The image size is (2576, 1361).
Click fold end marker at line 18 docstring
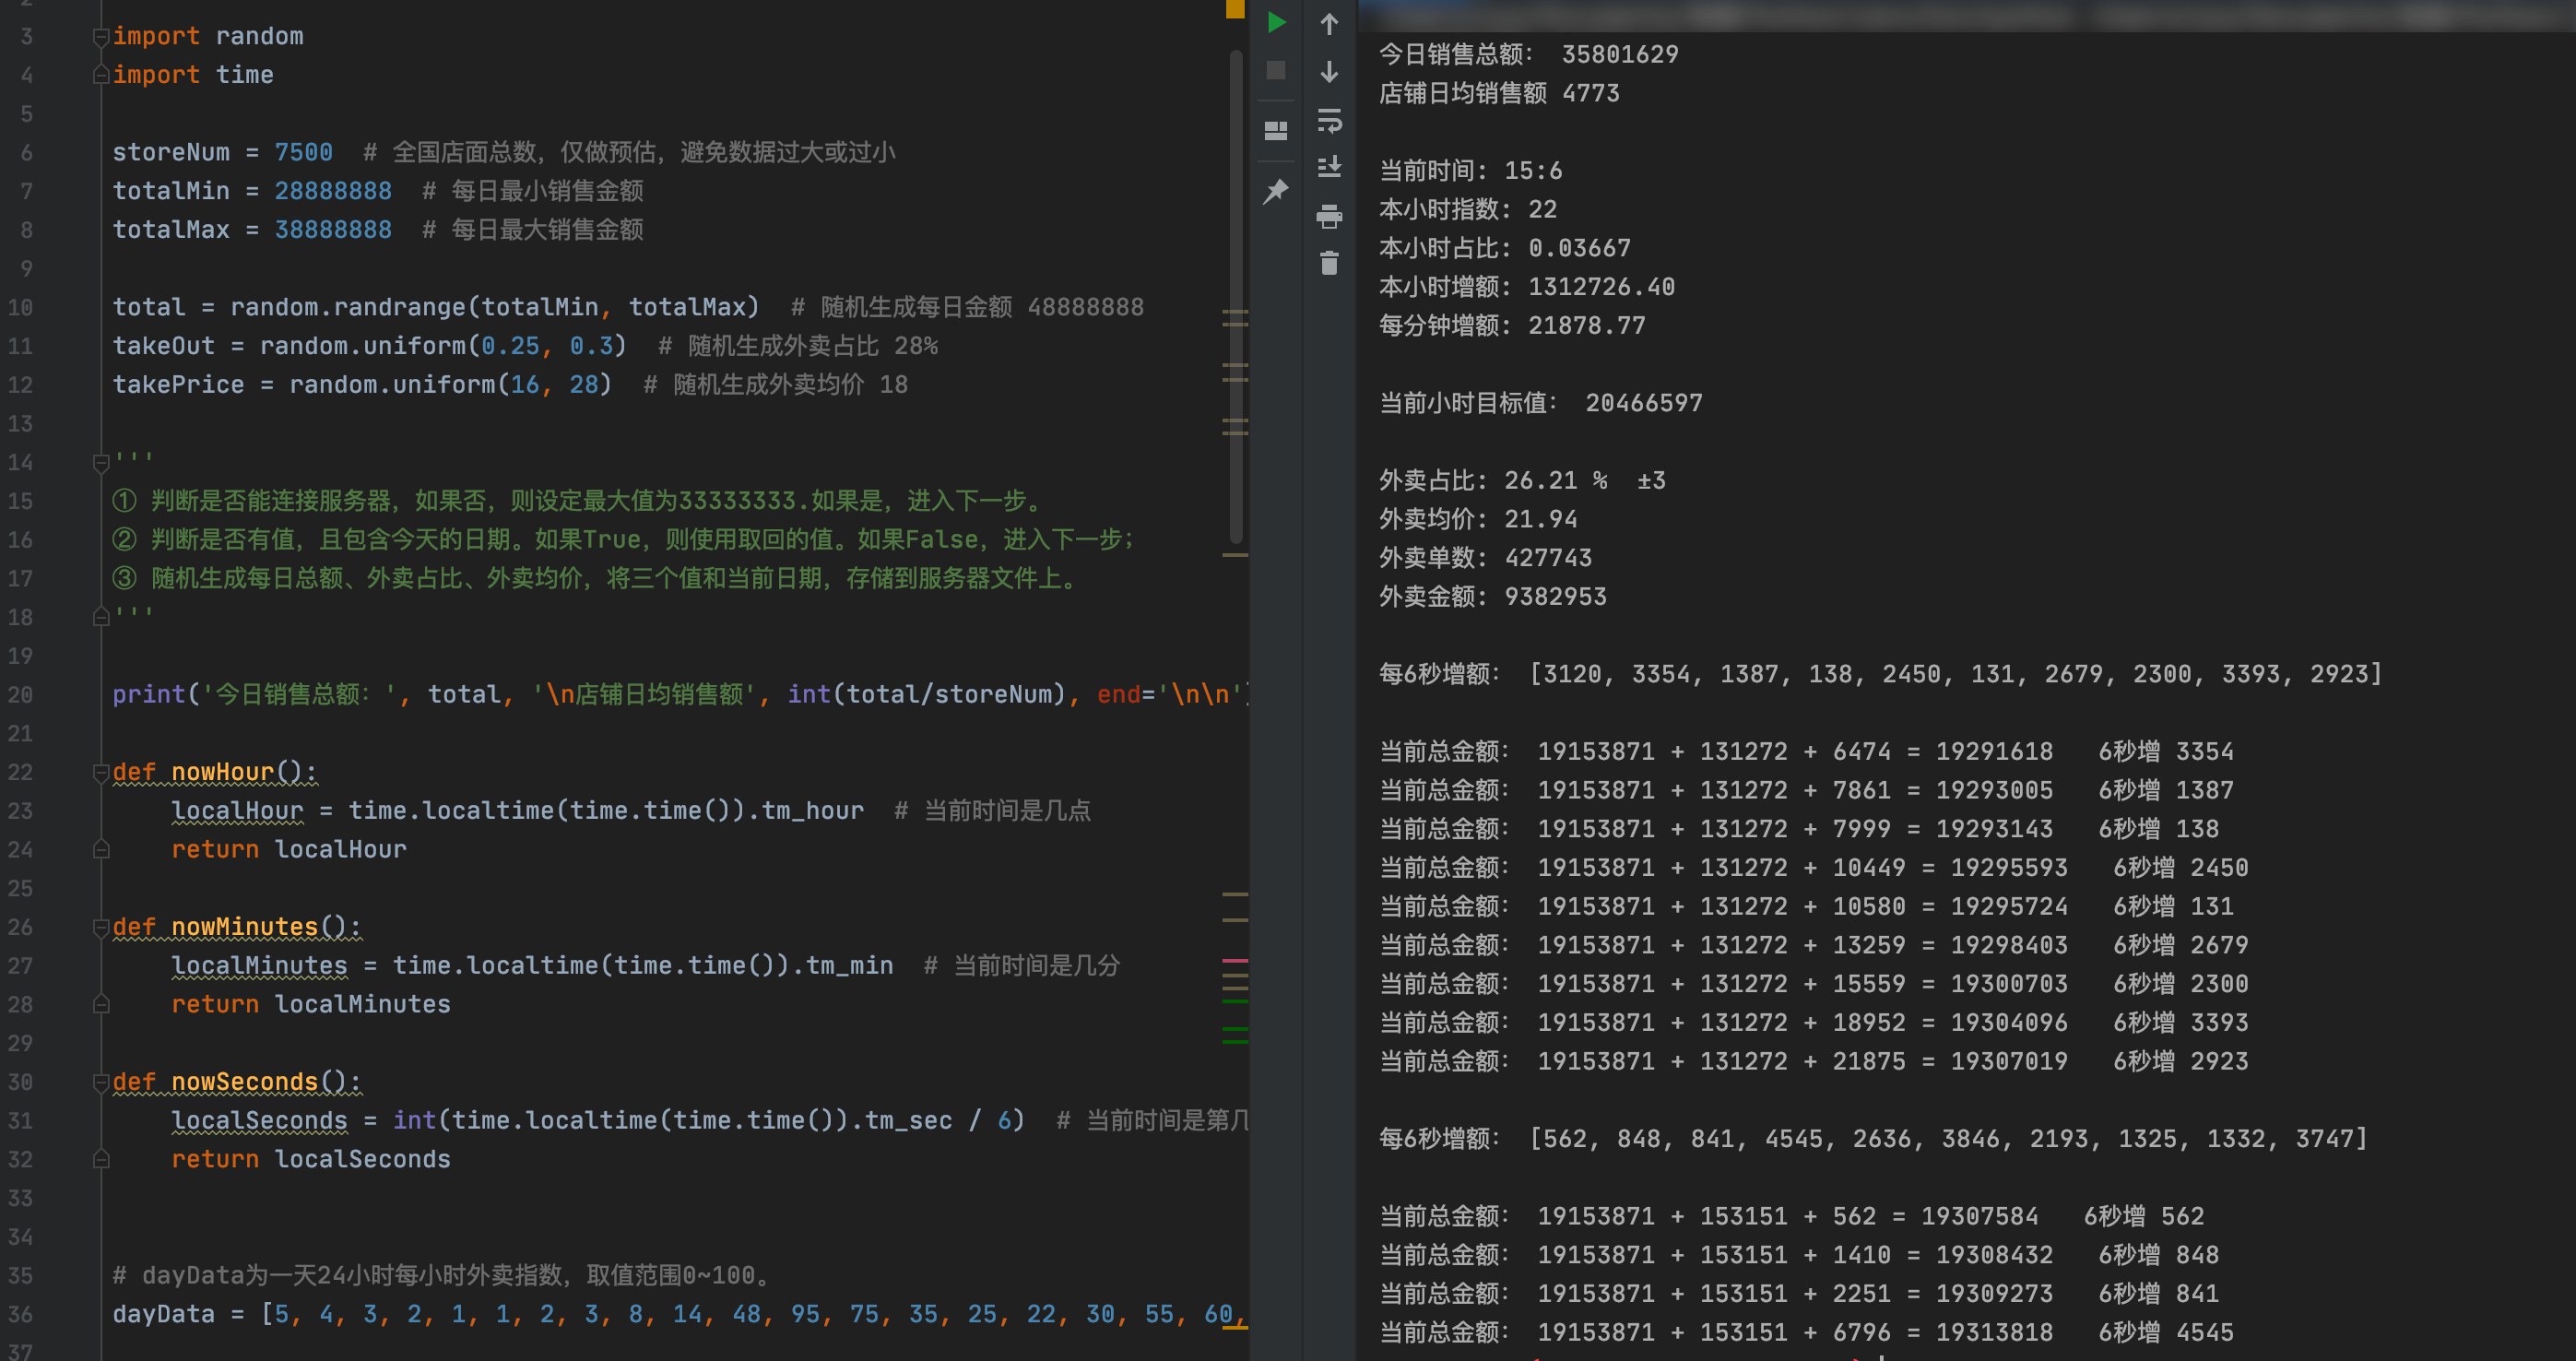tap(101, 617)
